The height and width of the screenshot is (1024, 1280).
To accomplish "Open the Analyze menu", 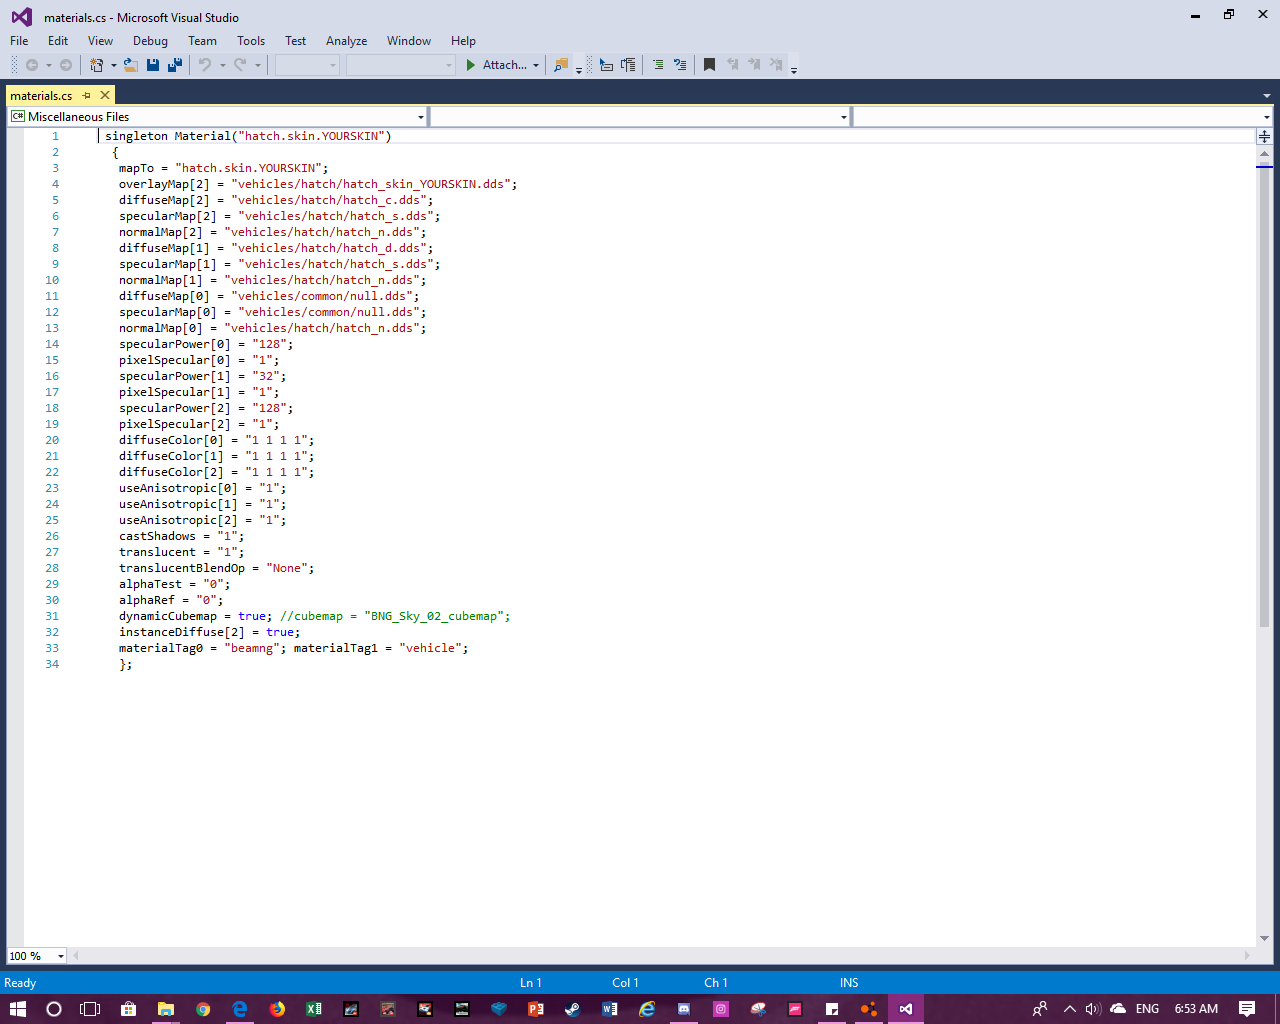I will [346, 41].
